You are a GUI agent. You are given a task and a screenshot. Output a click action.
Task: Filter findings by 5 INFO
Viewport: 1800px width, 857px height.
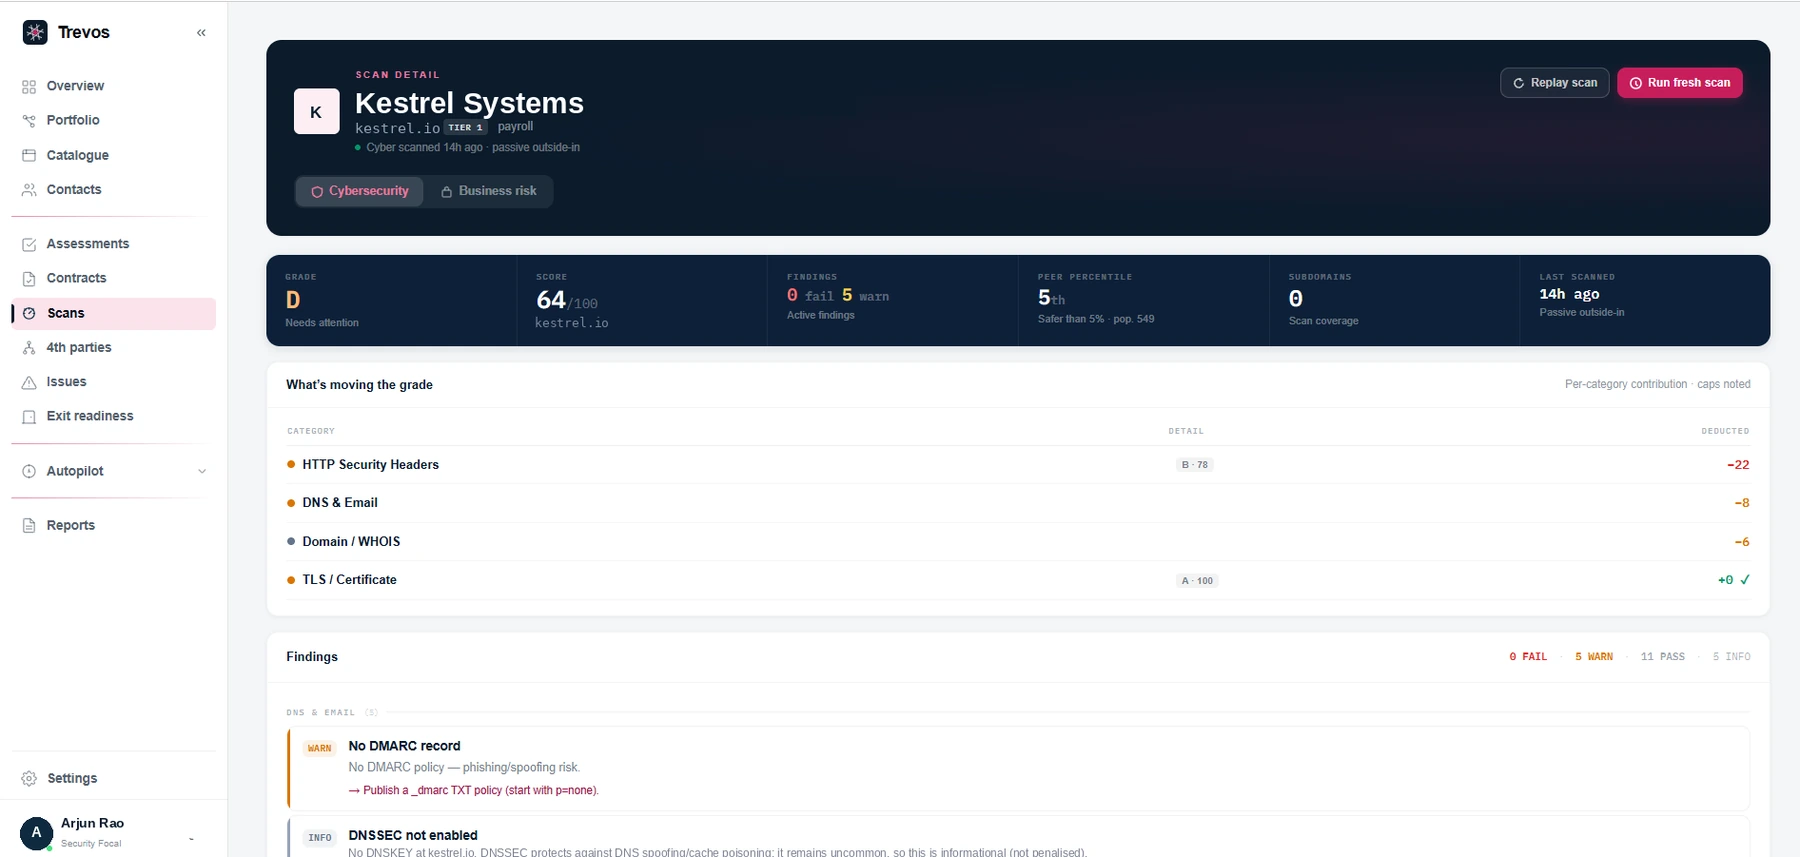[1732, 657]
